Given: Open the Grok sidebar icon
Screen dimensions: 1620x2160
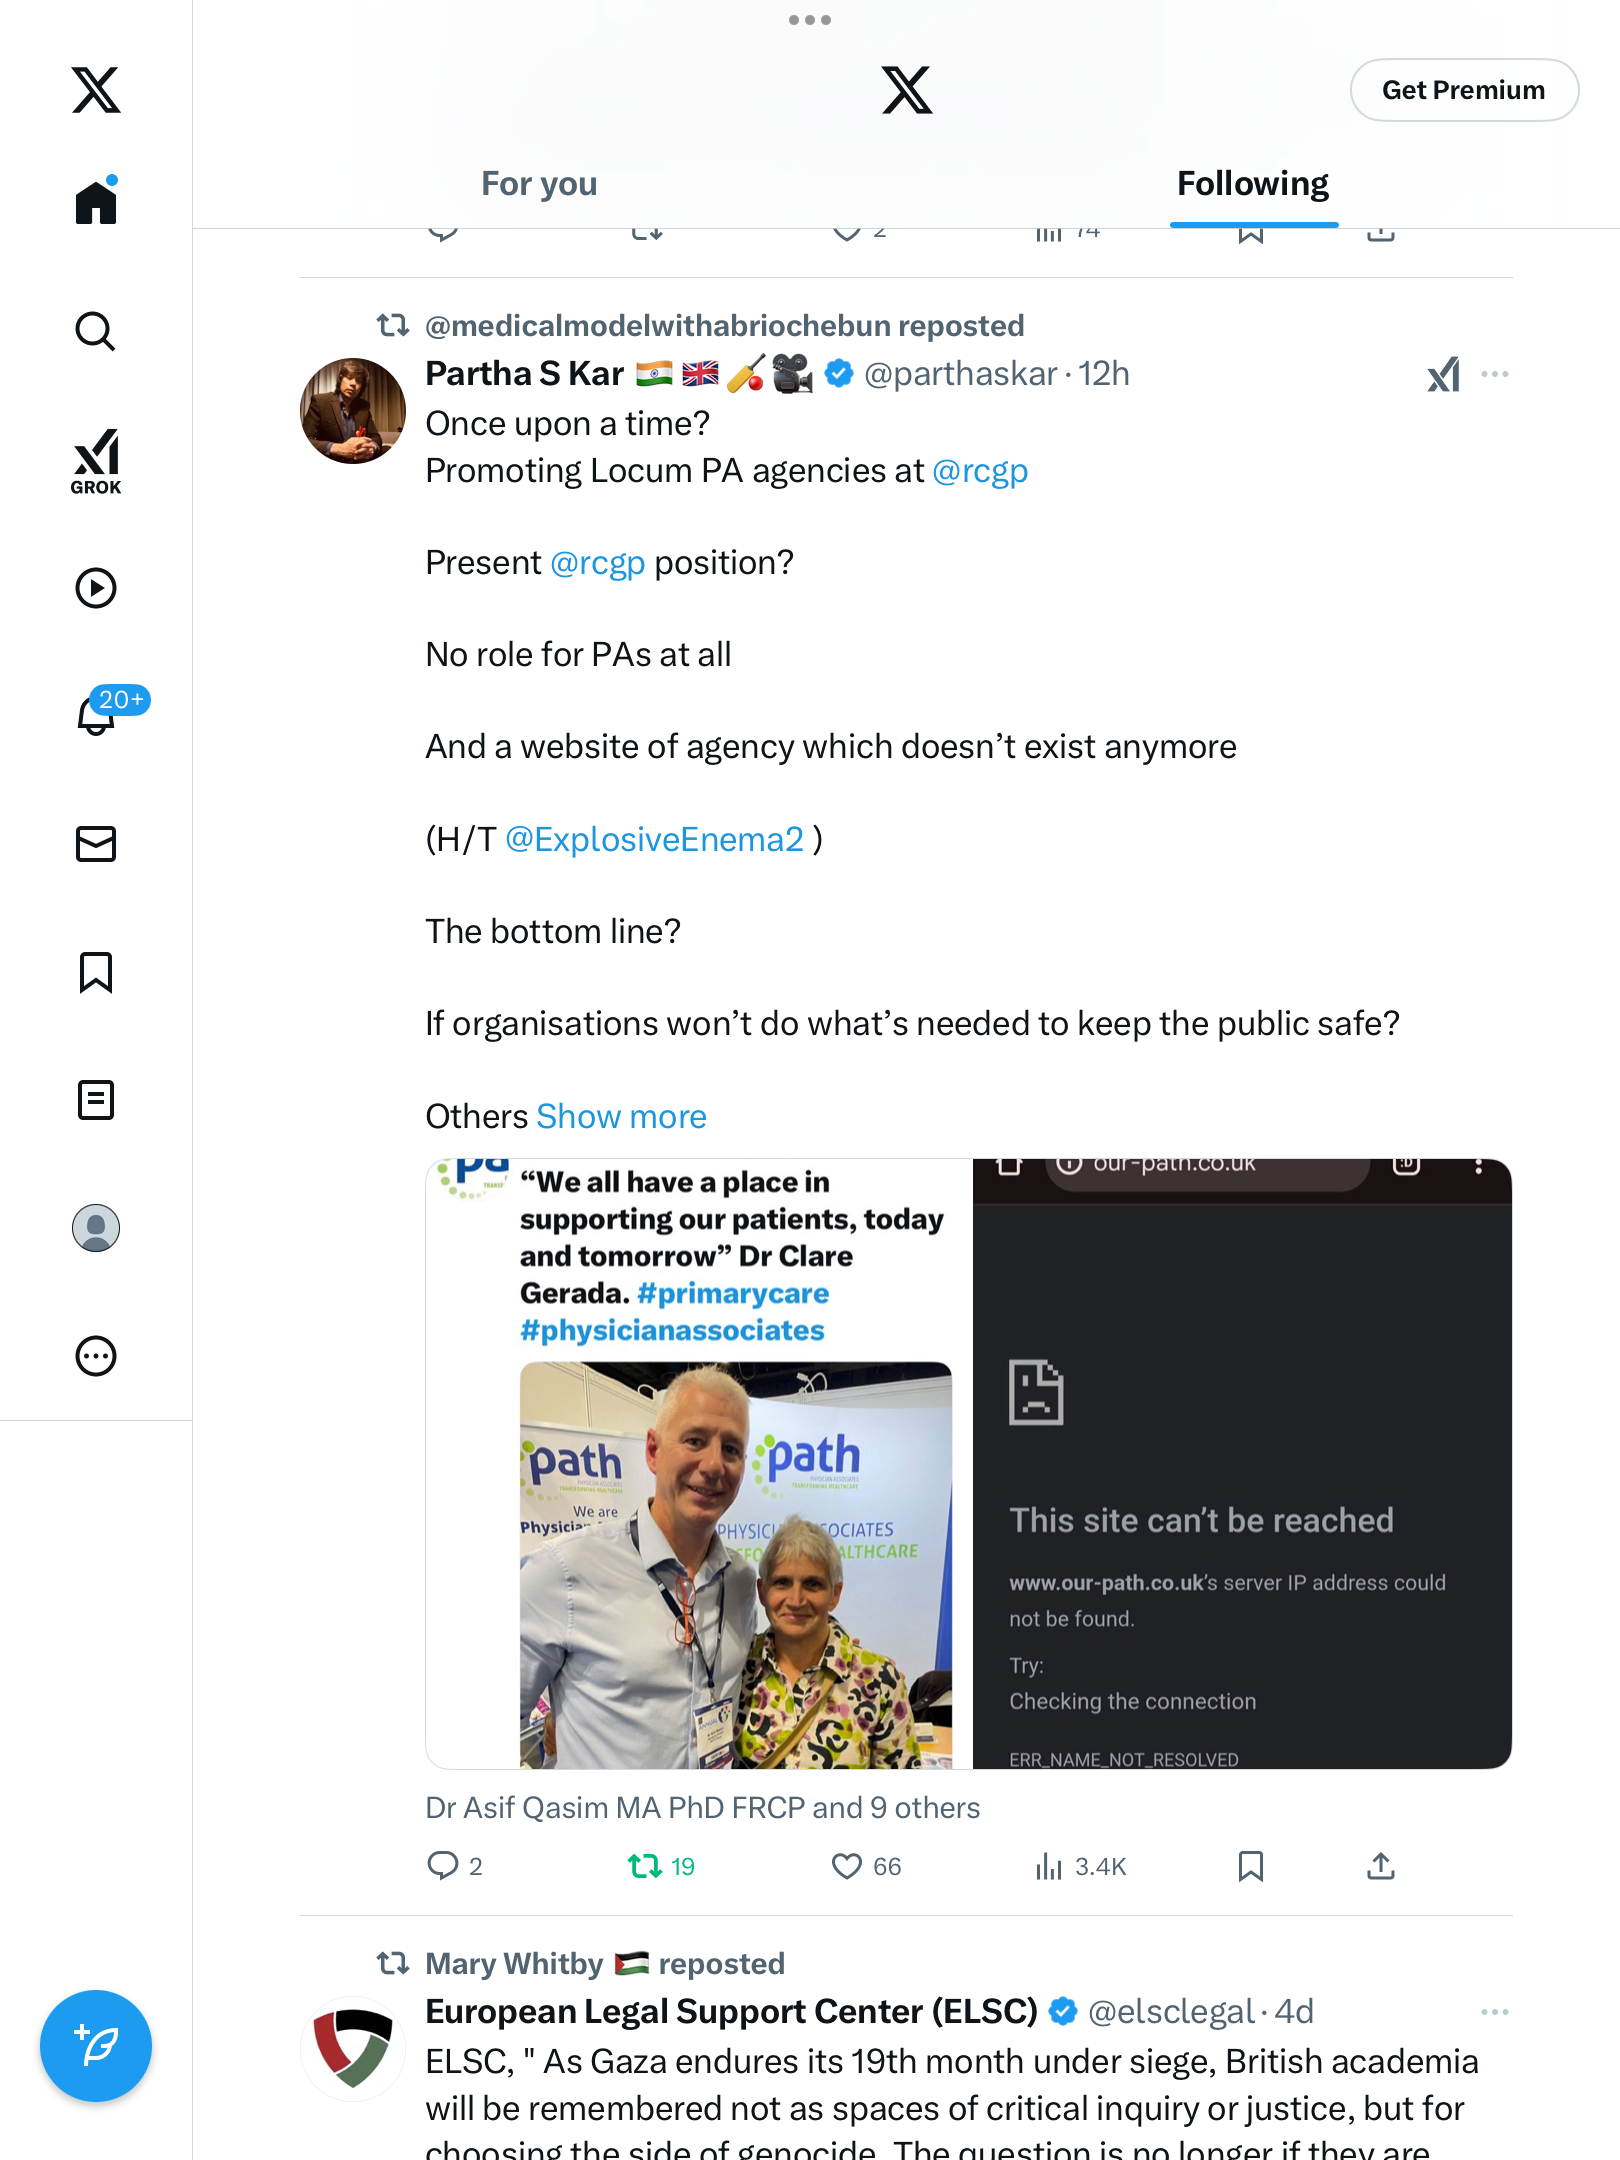Looking at the screenshot, I should point(96,460).
